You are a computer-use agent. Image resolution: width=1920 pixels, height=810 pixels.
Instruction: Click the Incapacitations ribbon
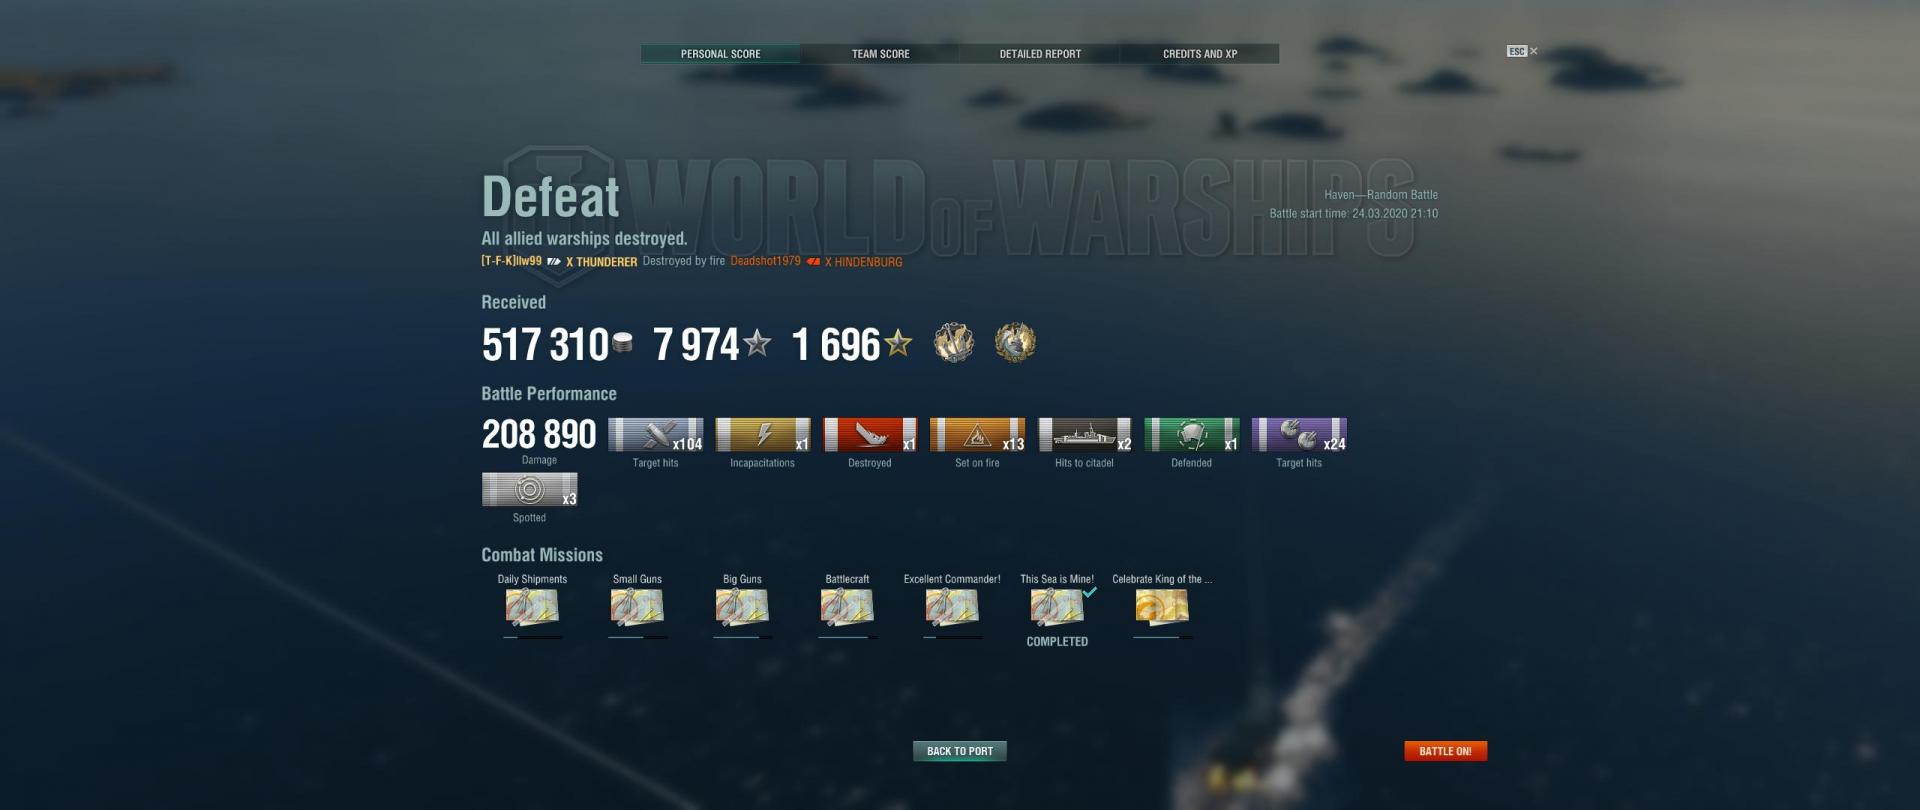click(763, 435)
